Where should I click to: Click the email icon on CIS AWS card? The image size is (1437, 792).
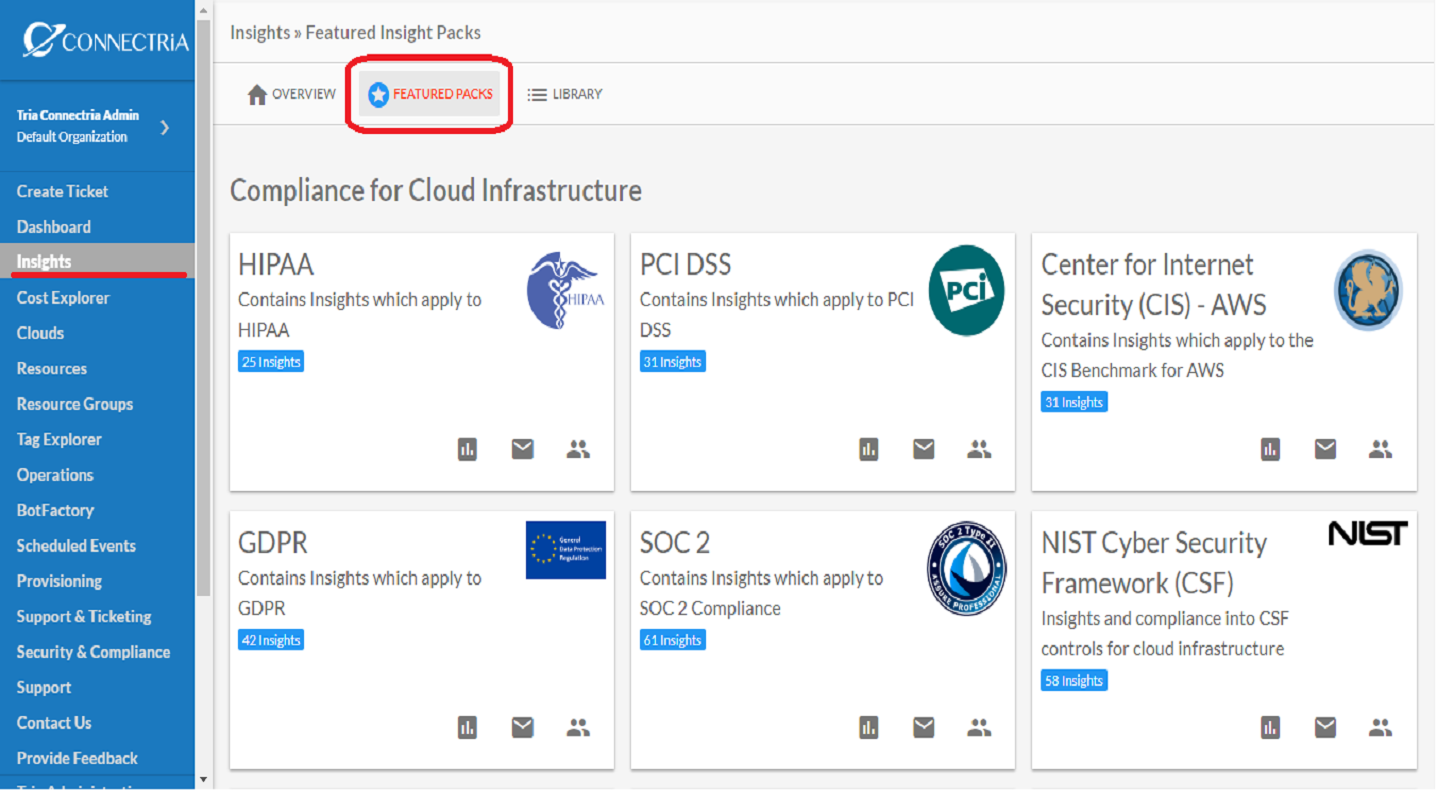click(1326, 450)
